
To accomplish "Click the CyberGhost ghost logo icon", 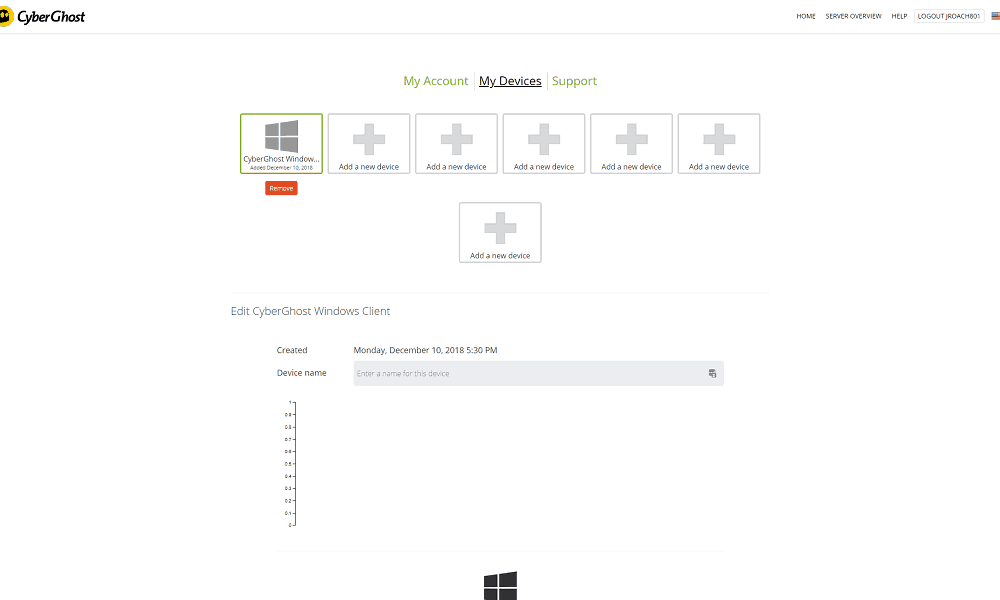I will coord(6,17).
